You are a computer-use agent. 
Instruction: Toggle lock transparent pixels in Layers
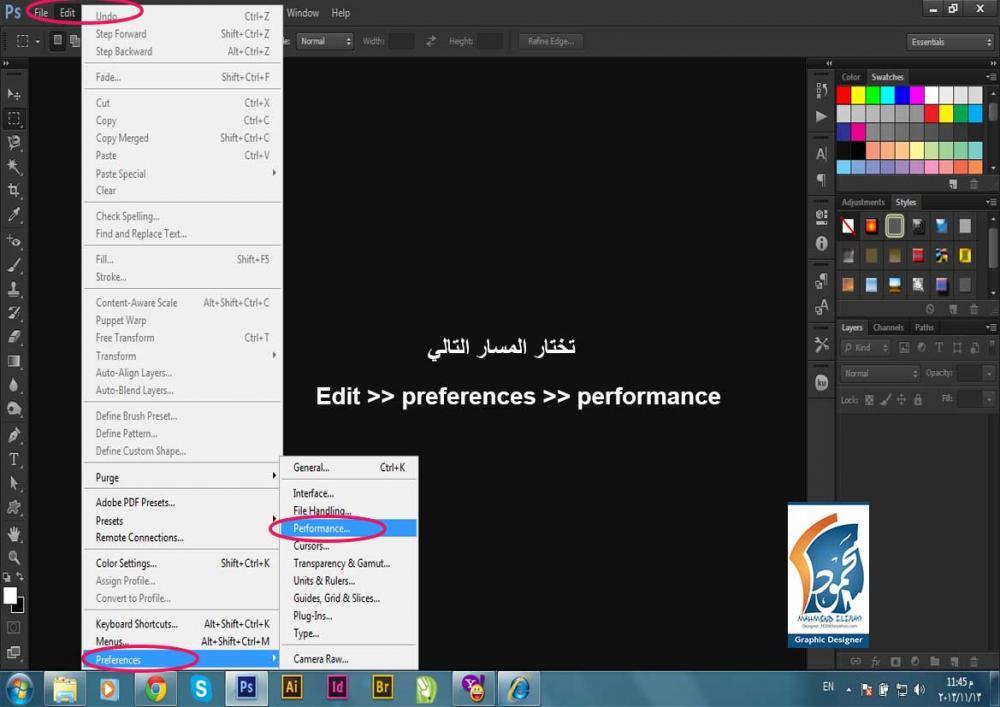(x=869, y=400)
